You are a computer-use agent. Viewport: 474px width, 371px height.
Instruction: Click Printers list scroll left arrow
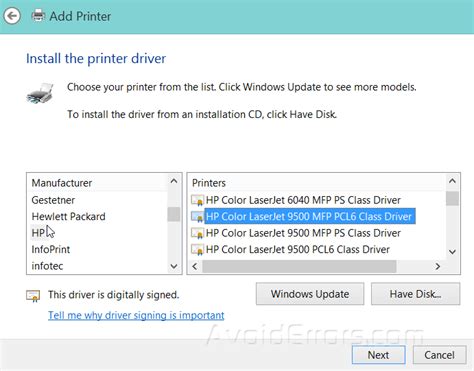195,266
